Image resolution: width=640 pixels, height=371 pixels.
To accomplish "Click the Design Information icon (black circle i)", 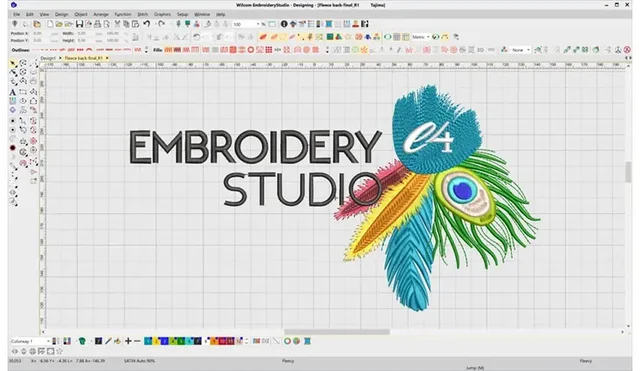I will pyautogui.click(x=284, y=24).
